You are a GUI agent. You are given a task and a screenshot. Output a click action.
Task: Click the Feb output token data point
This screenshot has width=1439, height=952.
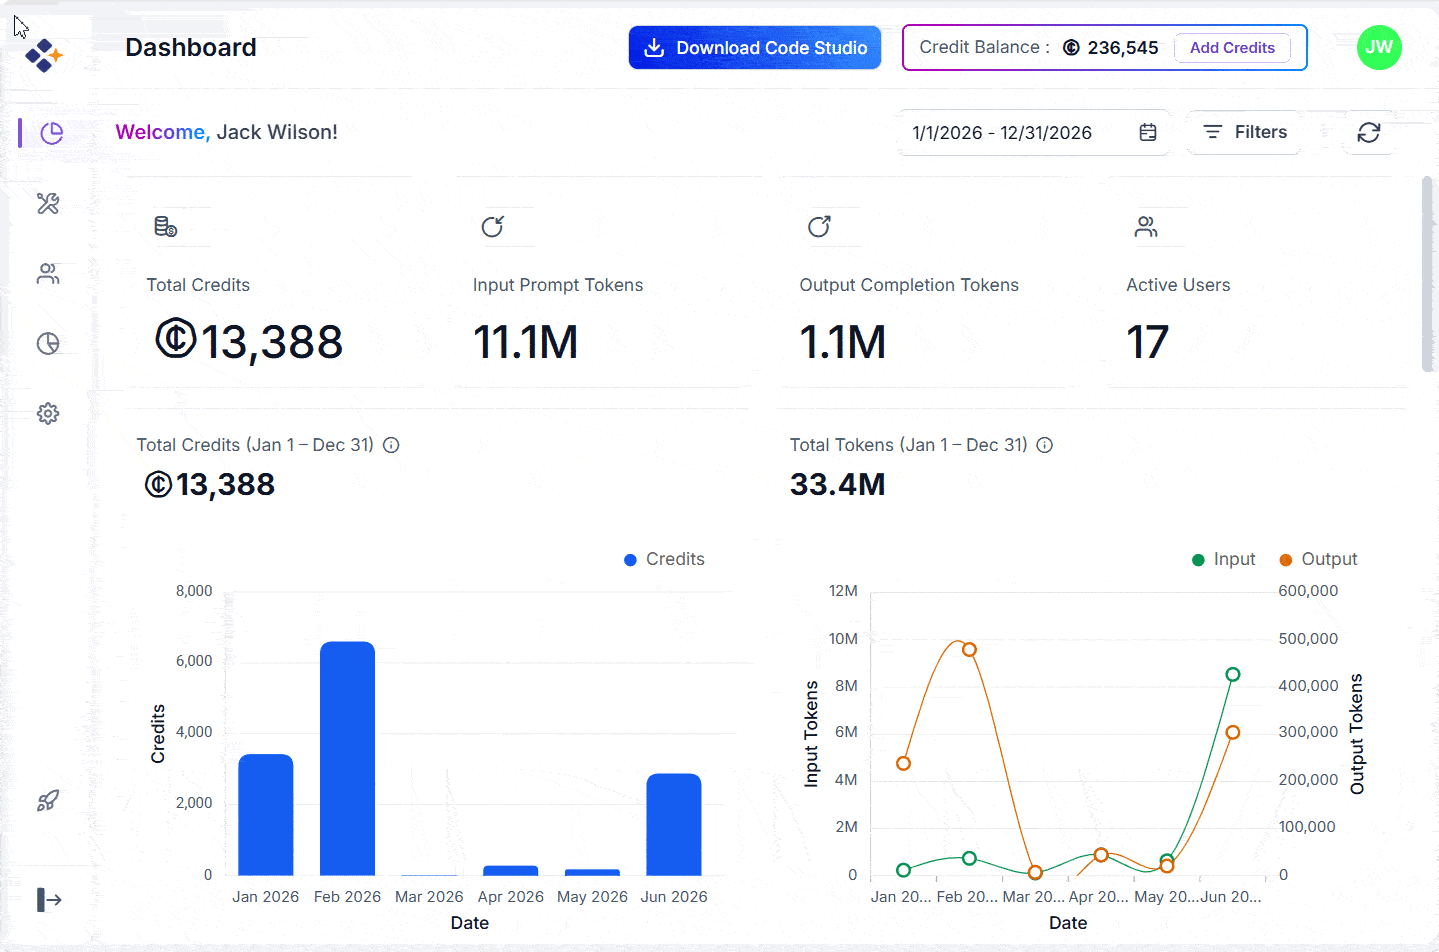coord(969,650)
